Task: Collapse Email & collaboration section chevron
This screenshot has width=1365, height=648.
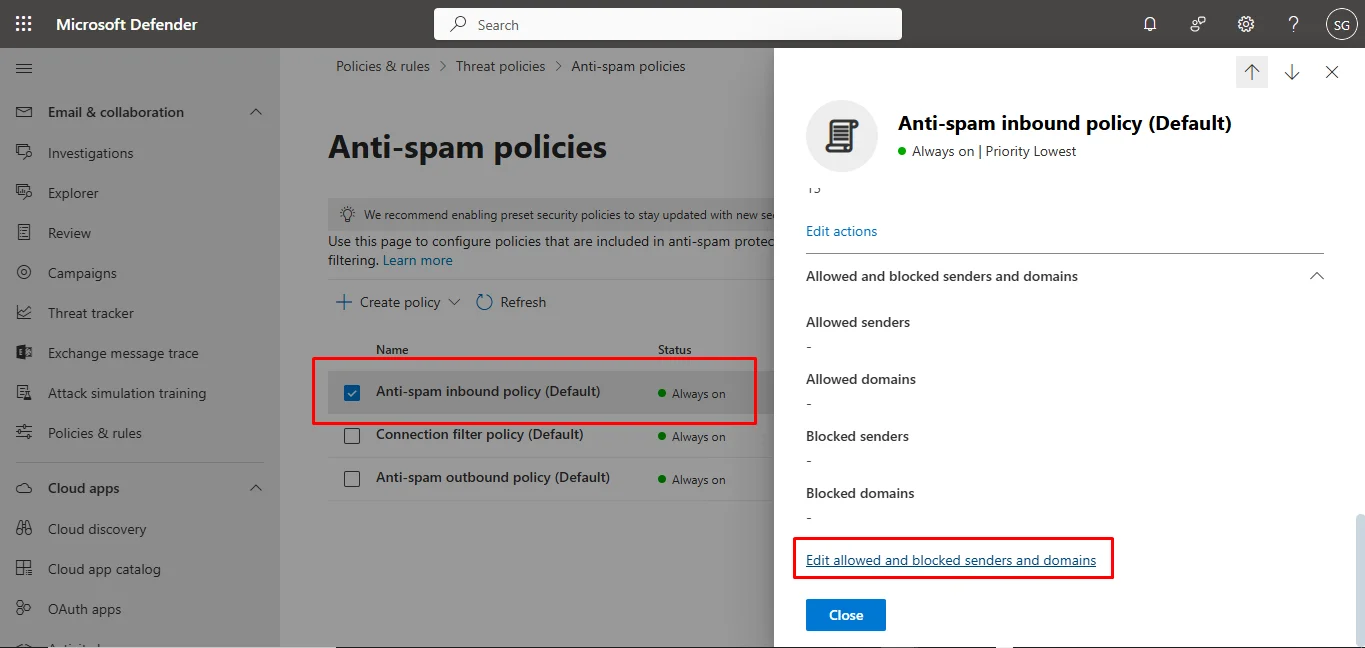Action: click(256, 112)
